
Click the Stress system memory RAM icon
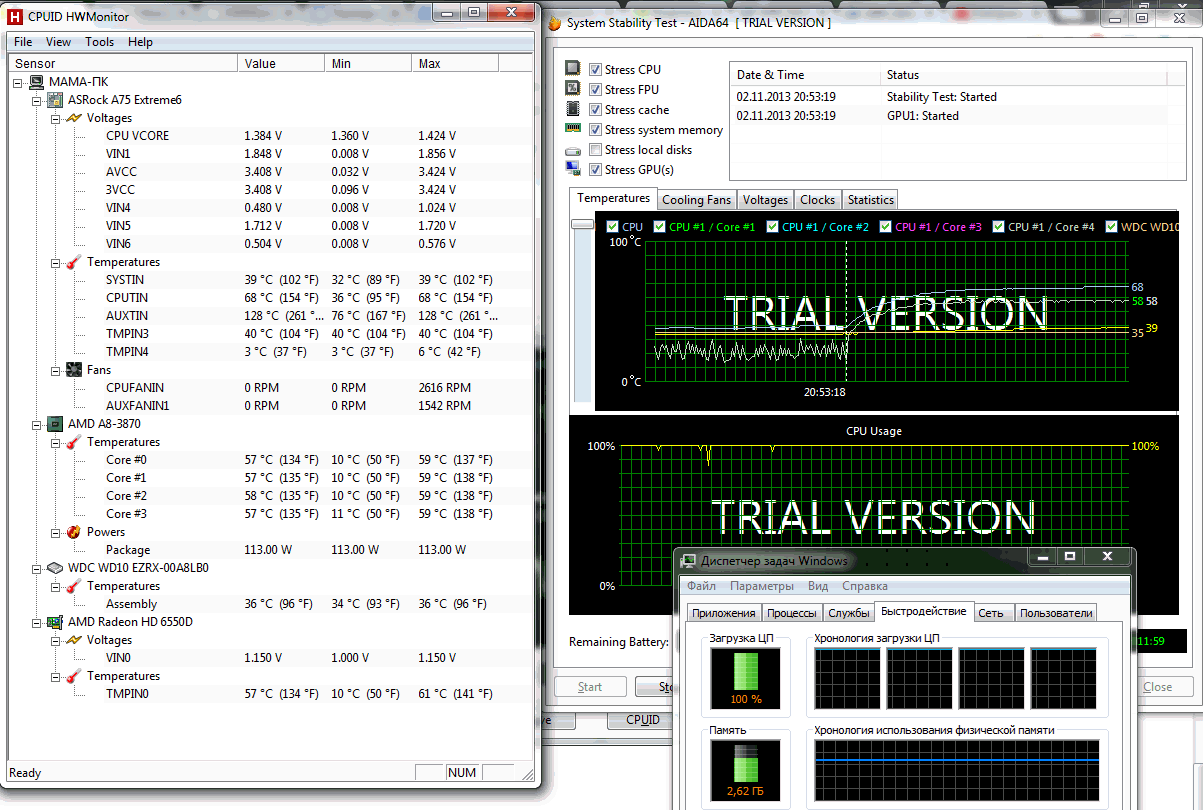(x=573, y=129)
